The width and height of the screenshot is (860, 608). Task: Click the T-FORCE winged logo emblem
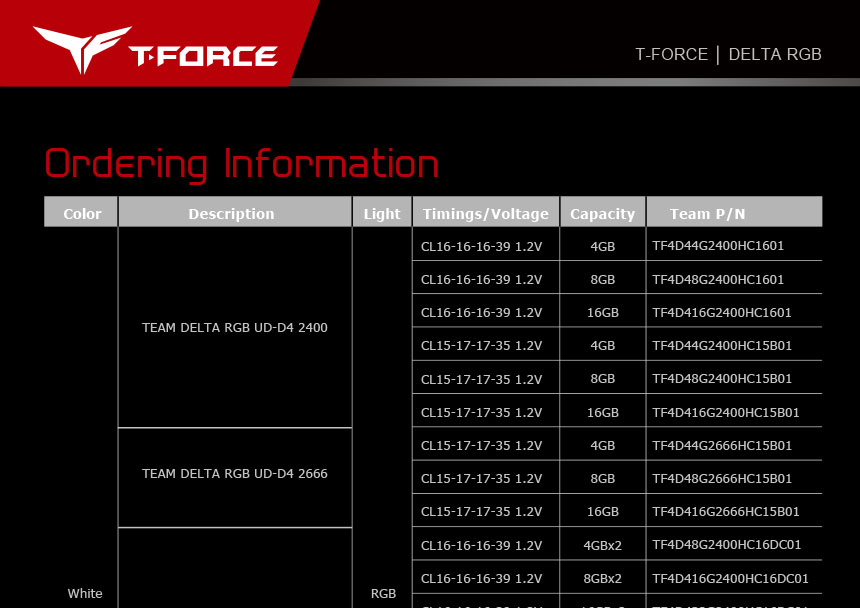pos(82,48)
